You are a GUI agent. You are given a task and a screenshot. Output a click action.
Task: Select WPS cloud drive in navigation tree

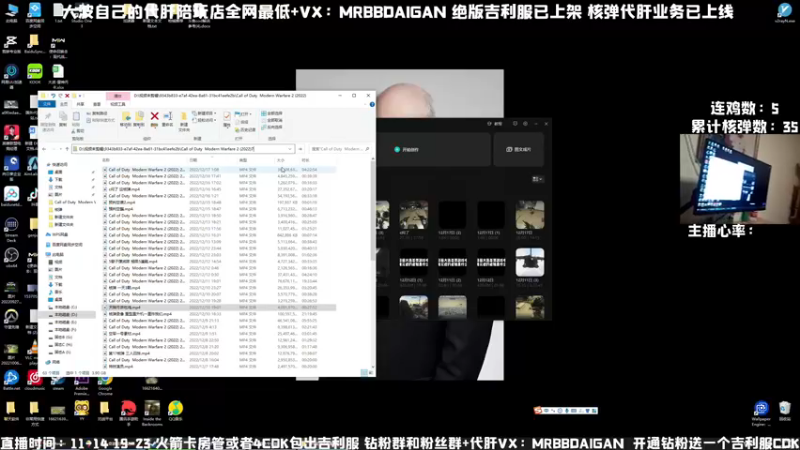click(57, 234)
